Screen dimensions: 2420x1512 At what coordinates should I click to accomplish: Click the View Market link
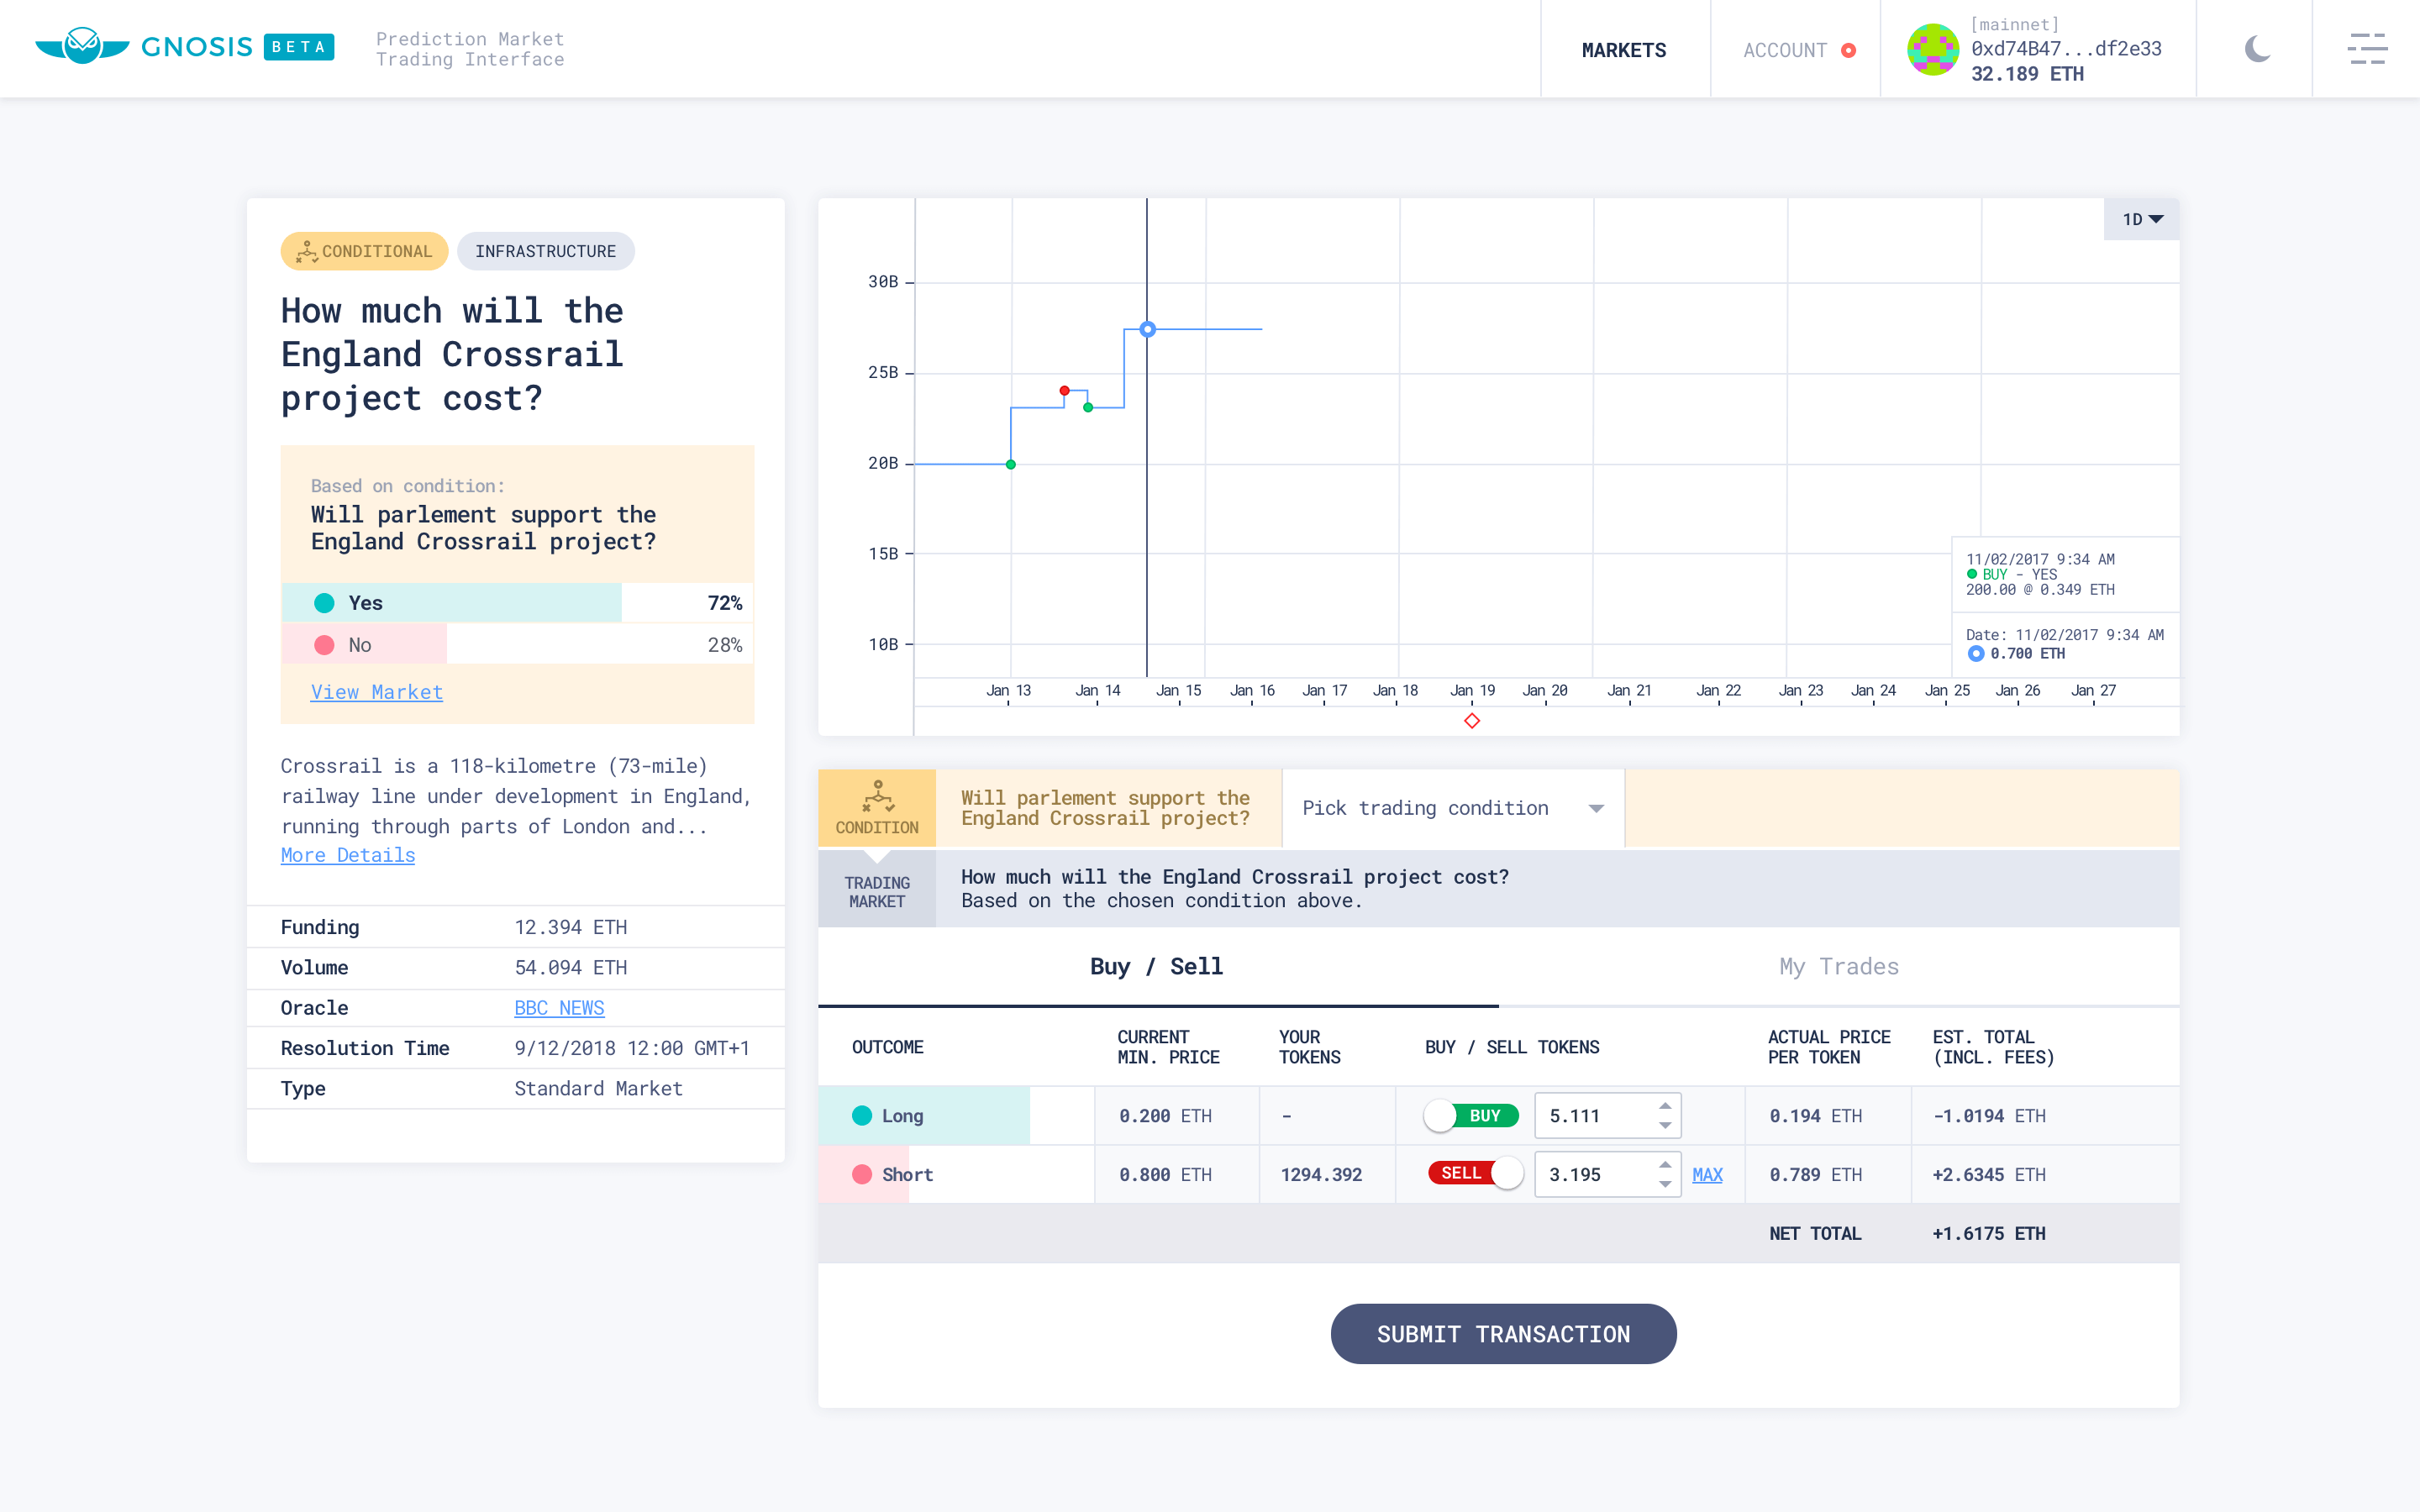pos(376,691)
